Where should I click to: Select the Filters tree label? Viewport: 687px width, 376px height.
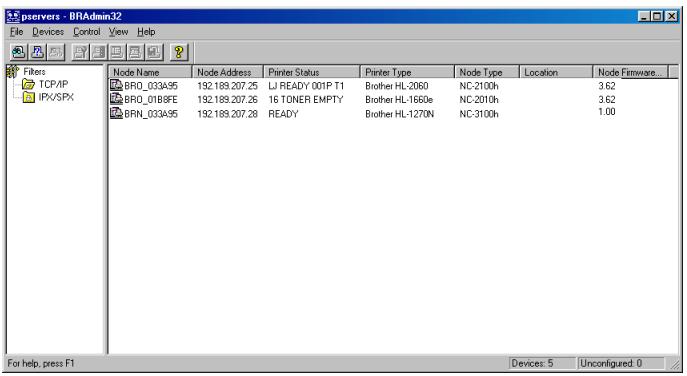[34, 71]
